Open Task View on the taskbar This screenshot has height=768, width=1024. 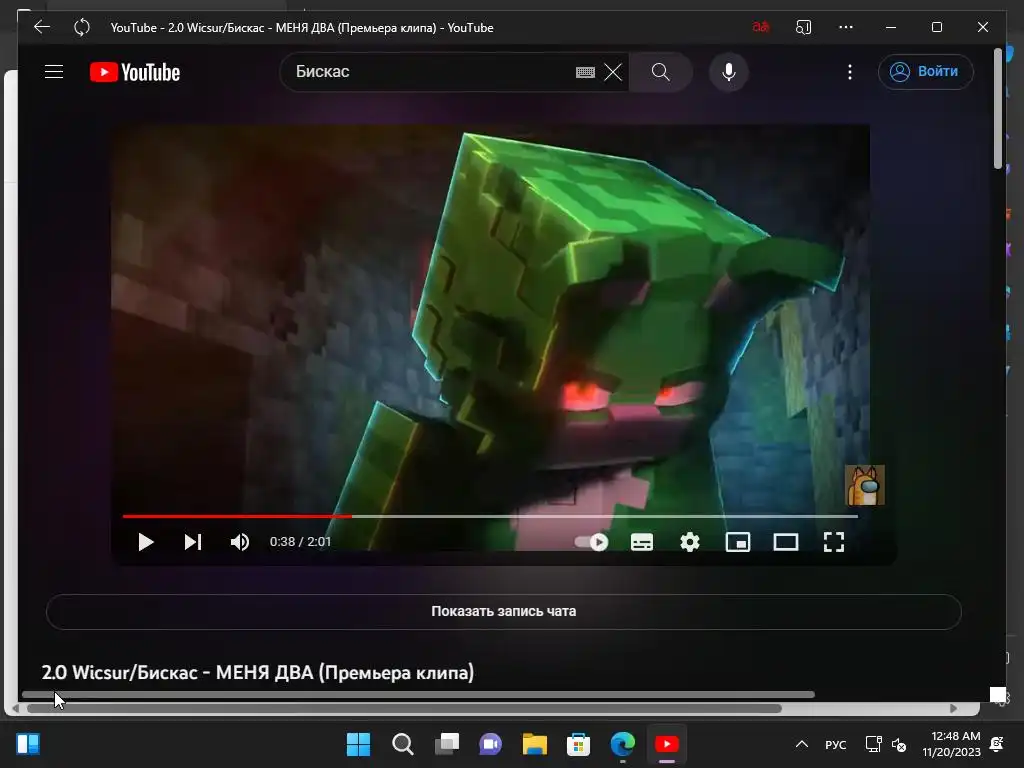[447, 744]
